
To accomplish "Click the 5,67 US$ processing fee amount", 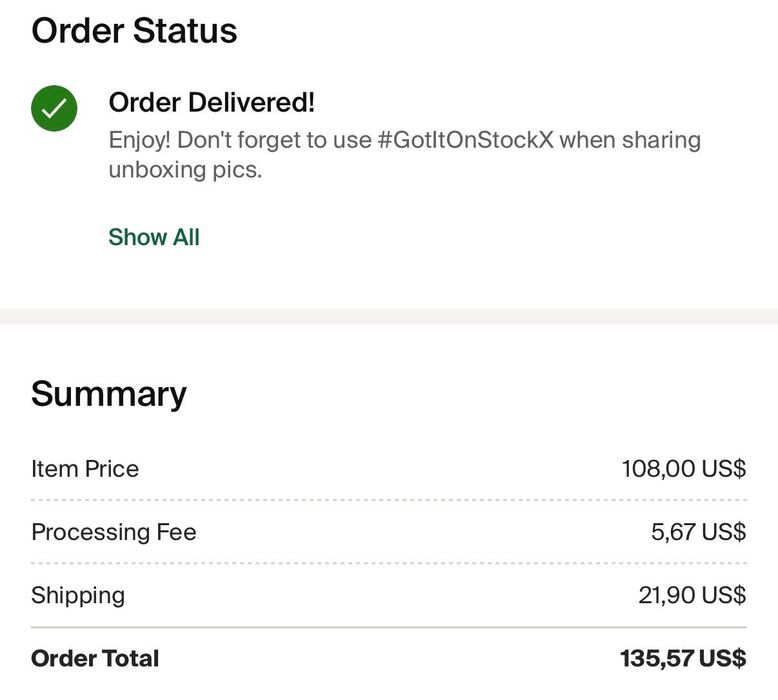I will (698, 532).
